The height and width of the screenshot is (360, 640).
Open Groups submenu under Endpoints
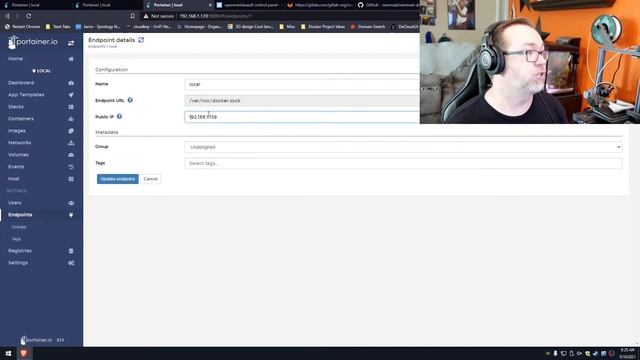point(19,227)
